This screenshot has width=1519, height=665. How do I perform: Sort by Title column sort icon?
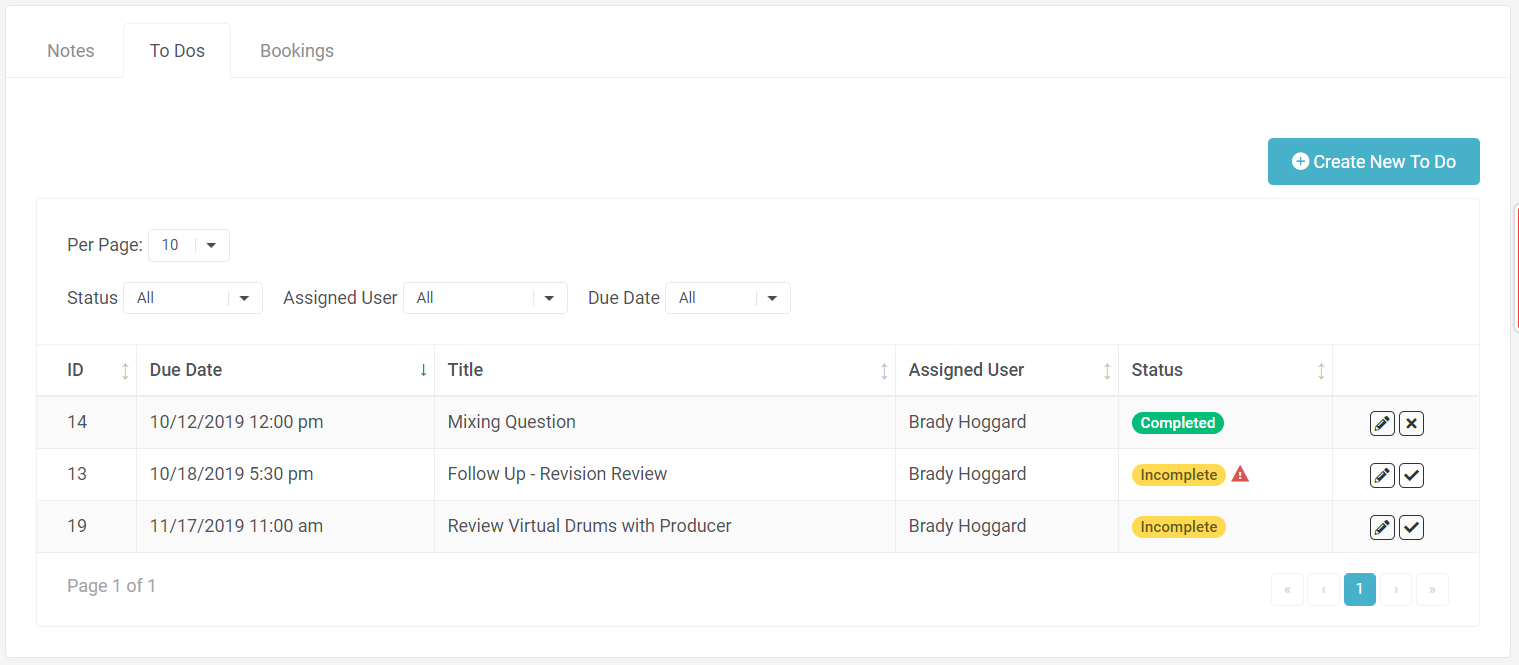[x=884, y=371]
